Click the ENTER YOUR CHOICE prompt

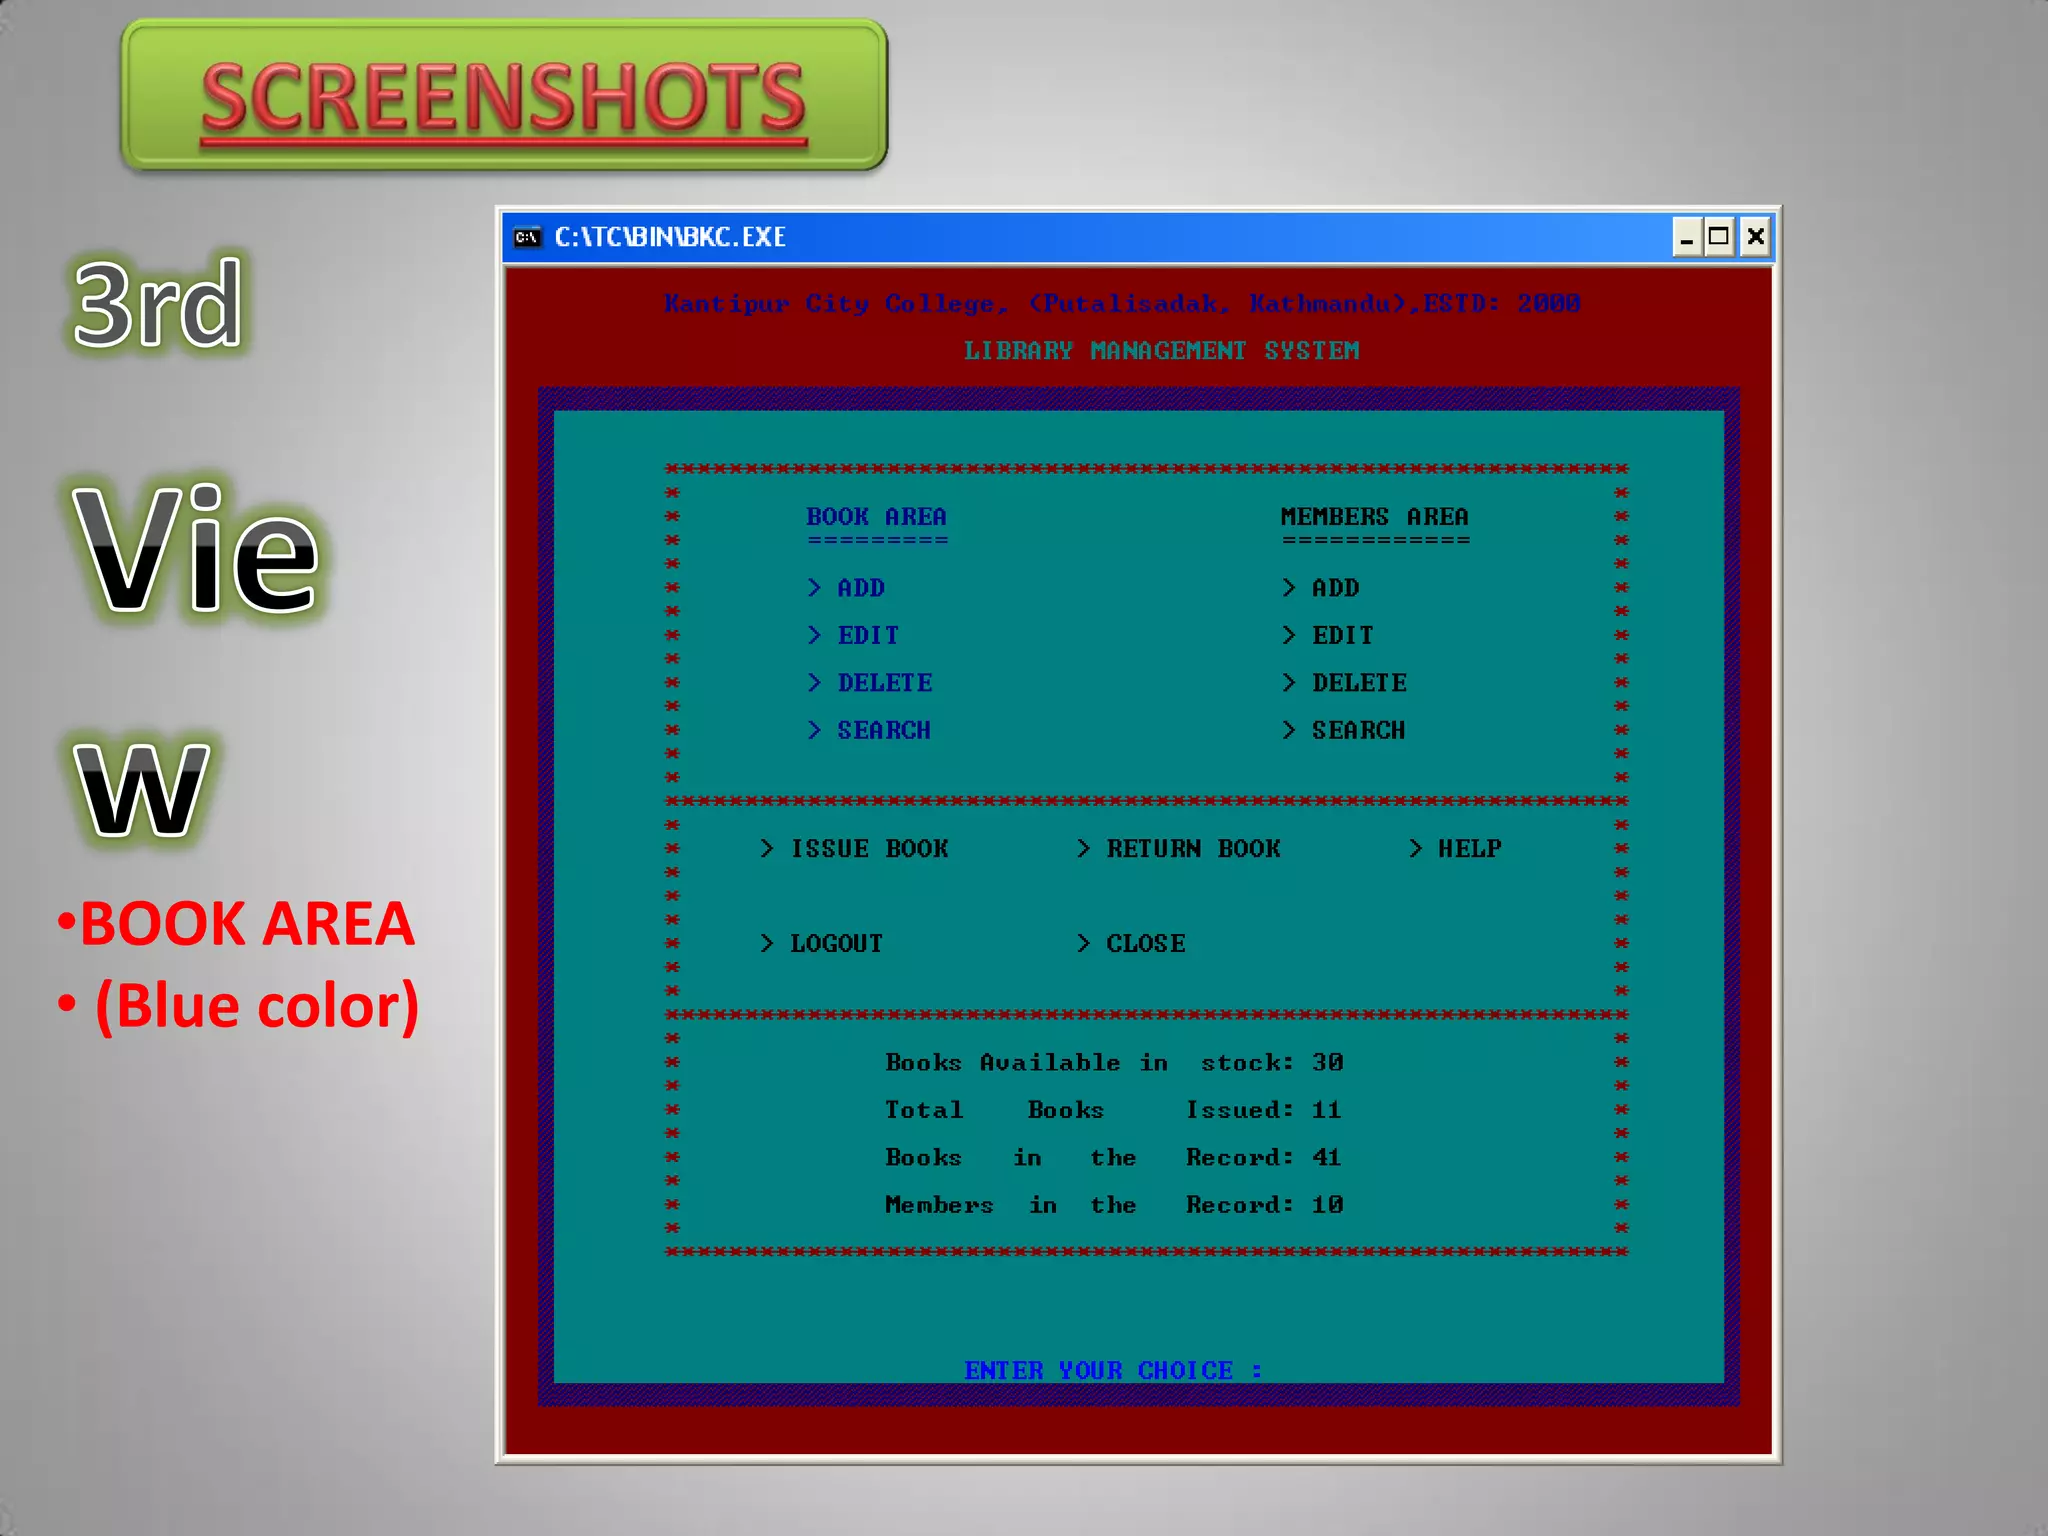(x=1112, y=1370)
